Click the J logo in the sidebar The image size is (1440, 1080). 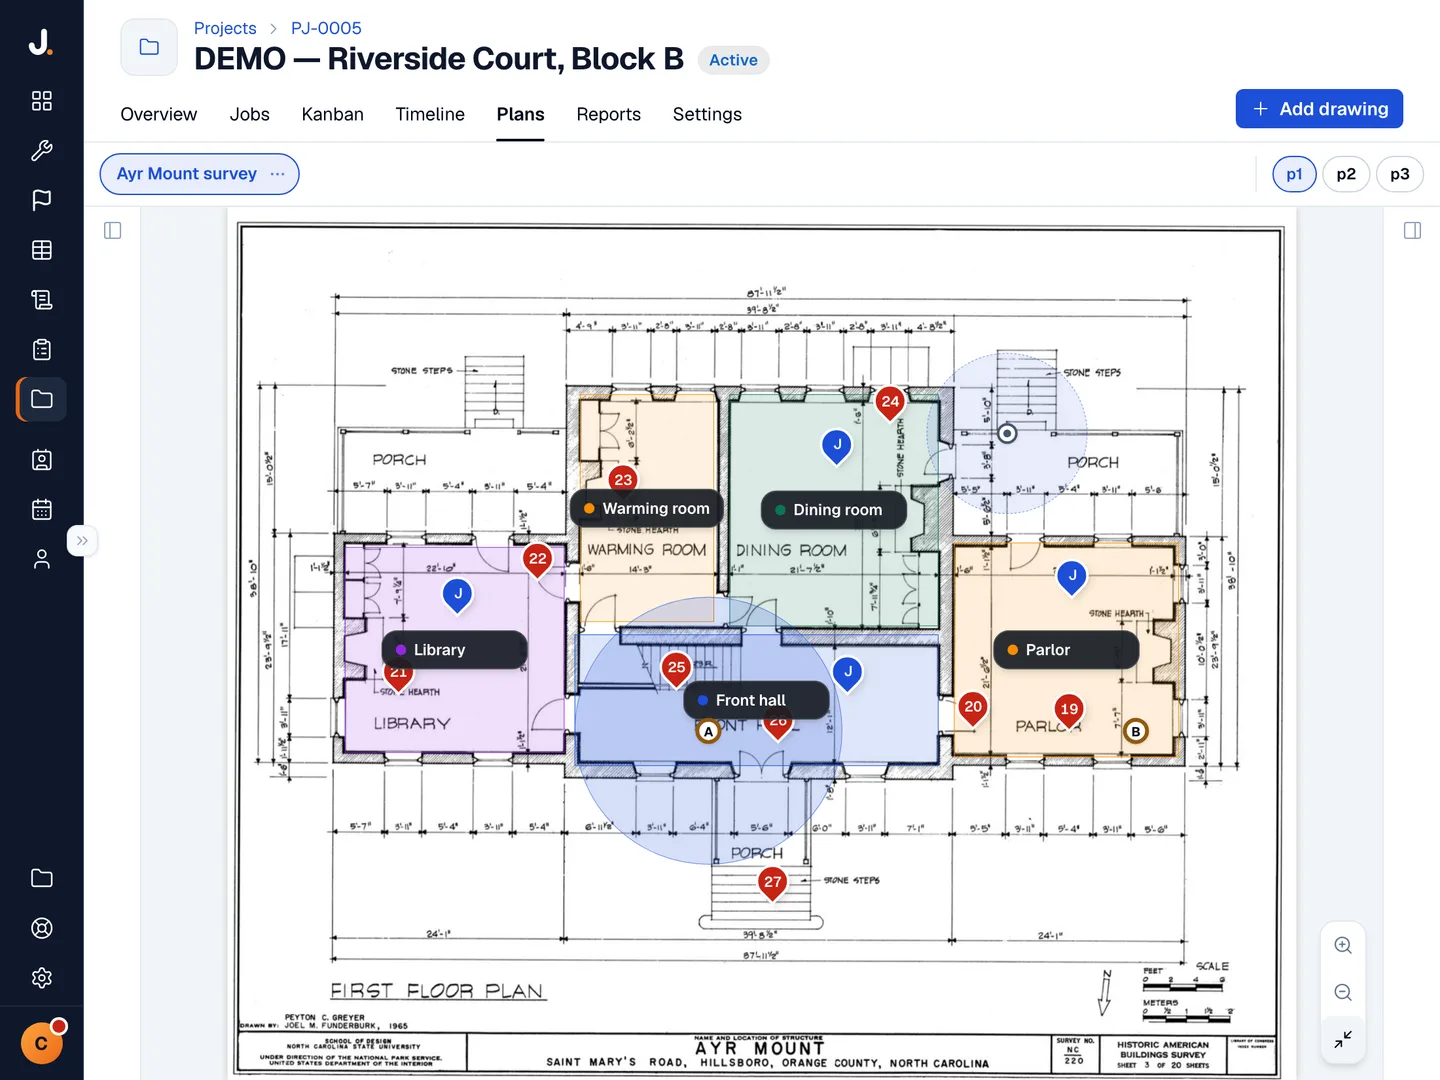41,42
